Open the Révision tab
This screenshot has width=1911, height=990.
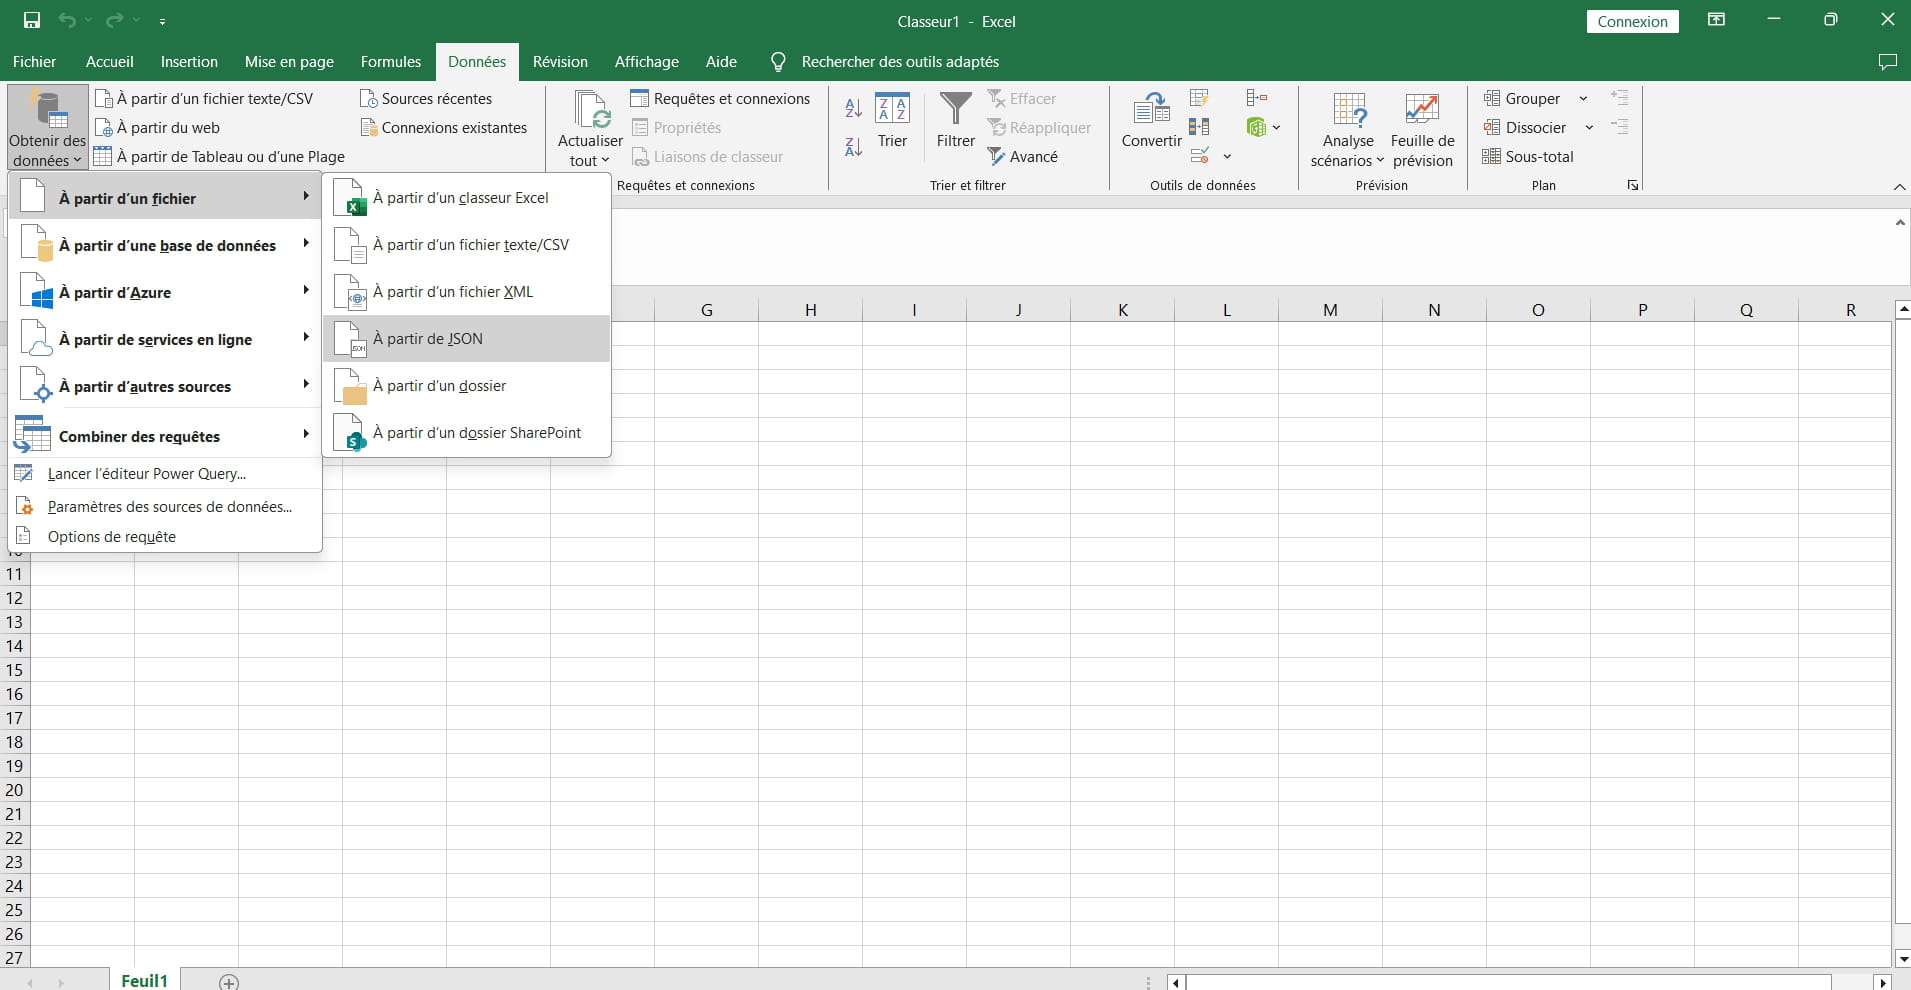pyautogui.click(x=560, y=62)
